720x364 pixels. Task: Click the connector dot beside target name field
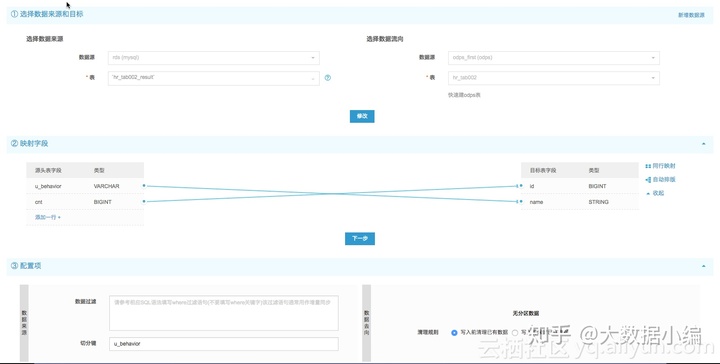coord(521,202)
